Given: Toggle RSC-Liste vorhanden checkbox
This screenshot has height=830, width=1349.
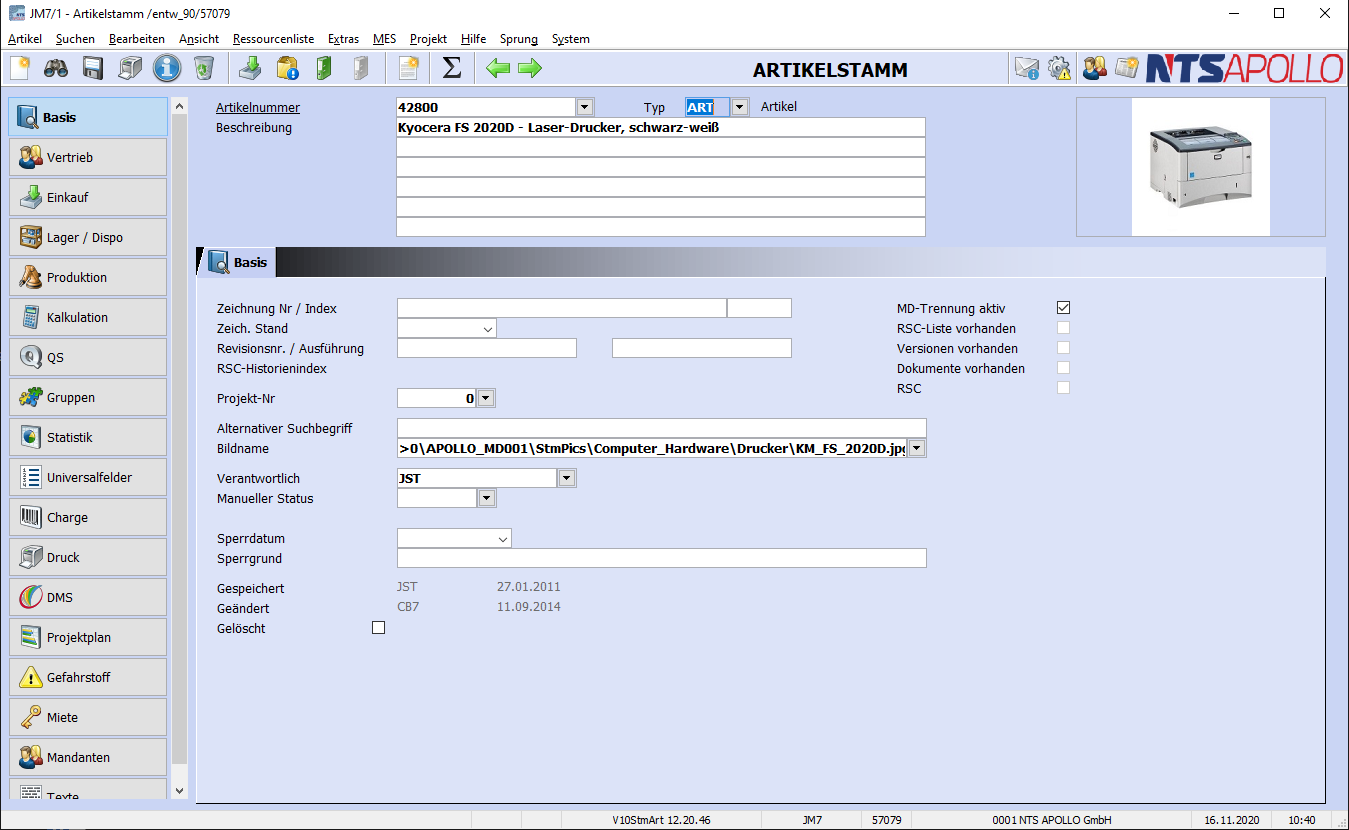Looking at the screenshot, I should click(1064, 328).
